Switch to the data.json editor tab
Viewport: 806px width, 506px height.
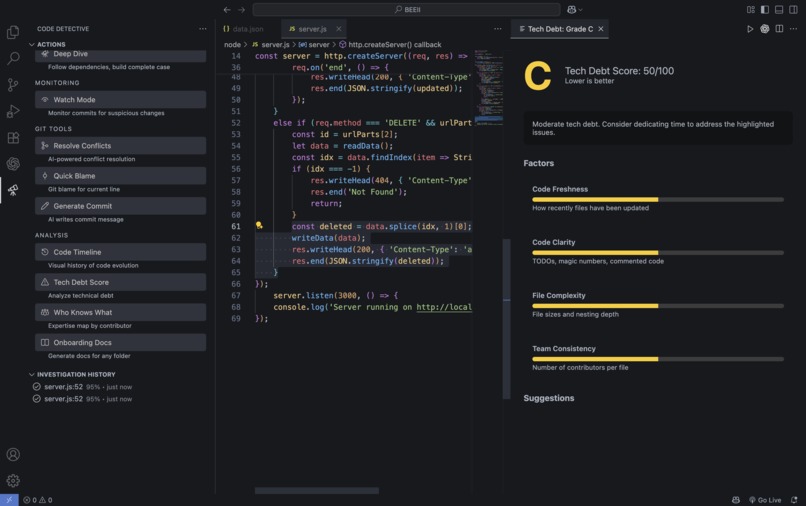pyautogui.click(x=244, y=29)
